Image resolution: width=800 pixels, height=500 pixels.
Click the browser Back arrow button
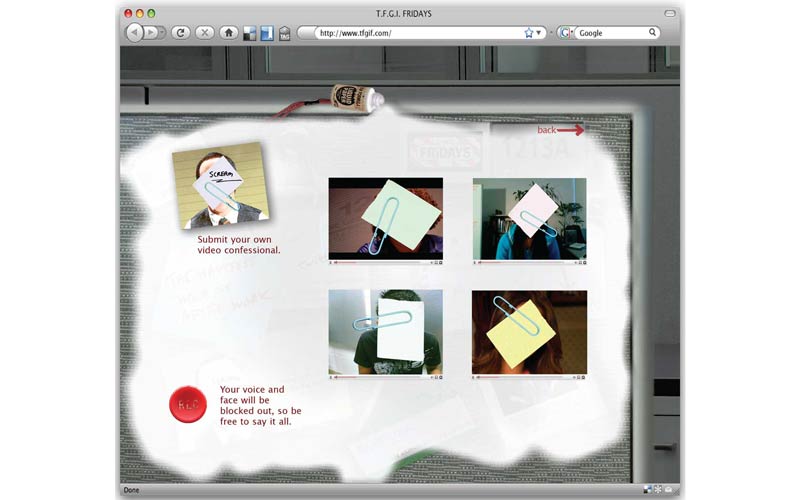(x=134, y=33)
